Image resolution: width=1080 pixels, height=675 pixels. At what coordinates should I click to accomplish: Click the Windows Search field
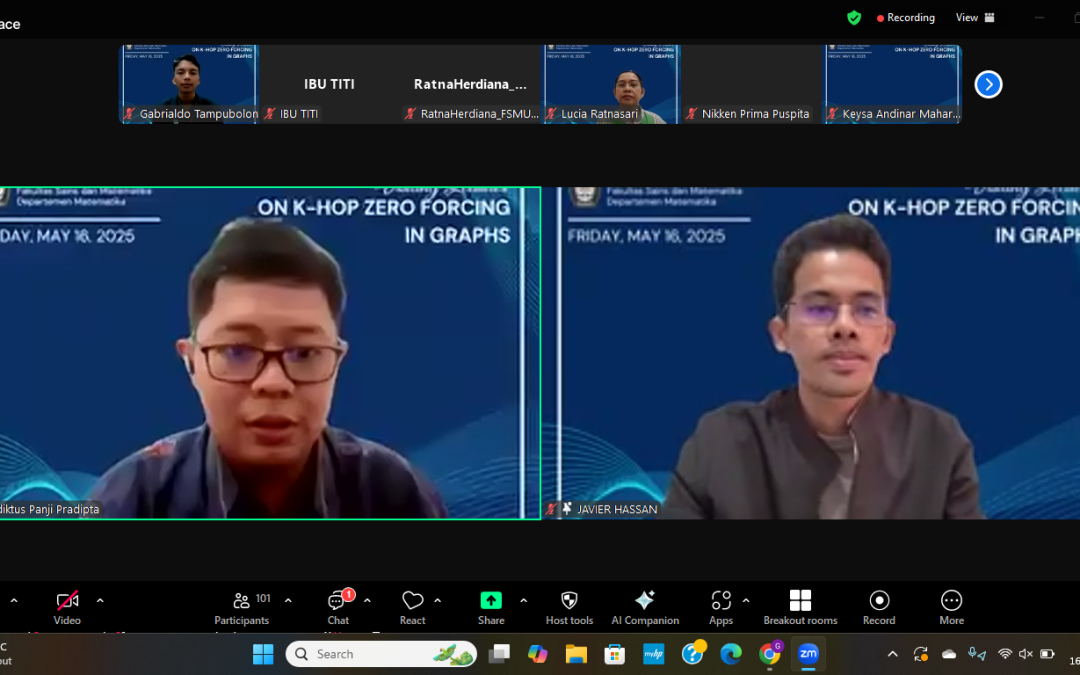tap(380, 653)
